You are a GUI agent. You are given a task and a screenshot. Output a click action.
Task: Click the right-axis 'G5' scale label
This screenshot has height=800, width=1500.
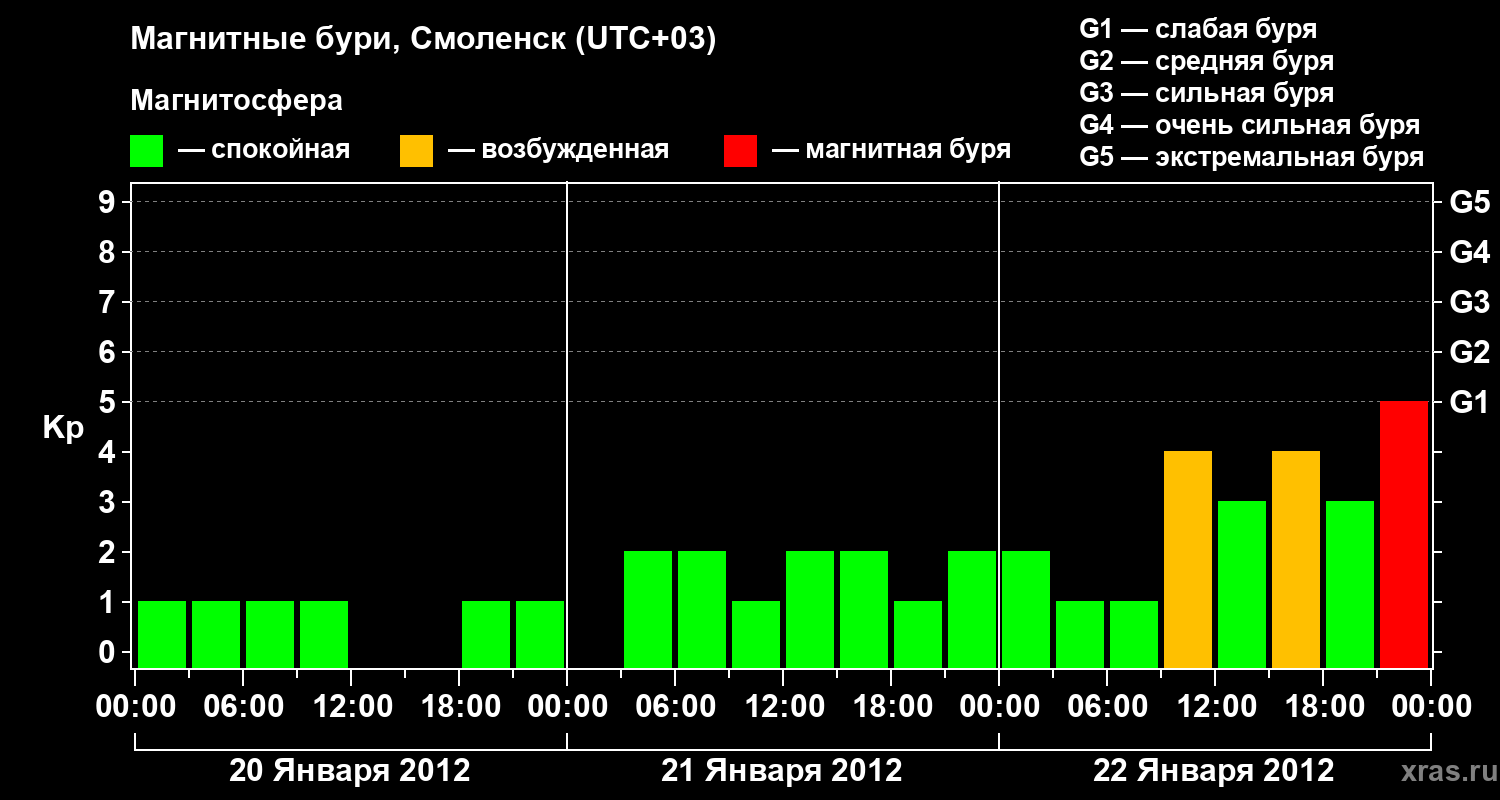[x=1470, y=202]
